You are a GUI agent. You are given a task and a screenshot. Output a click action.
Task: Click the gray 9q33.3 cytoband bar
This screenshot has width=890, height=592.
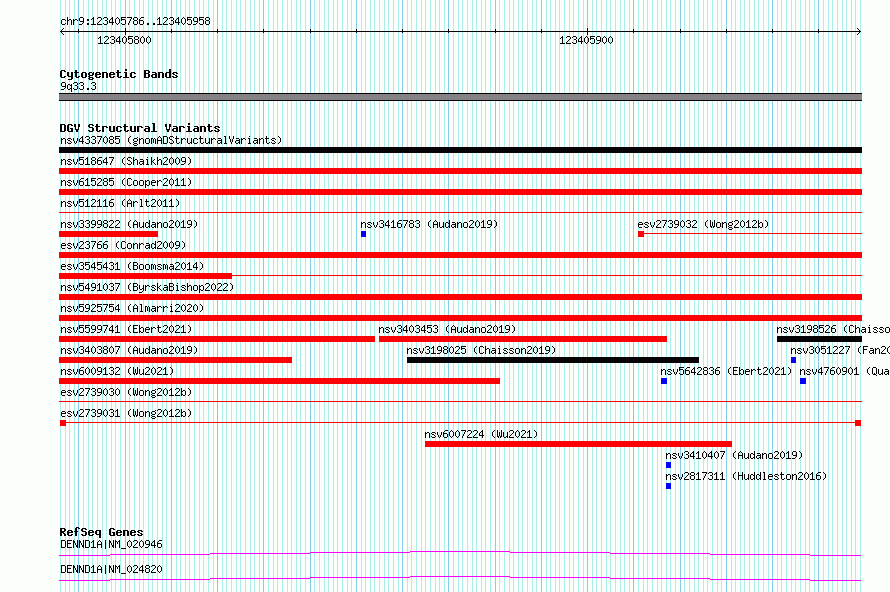[x=460, y=97]
